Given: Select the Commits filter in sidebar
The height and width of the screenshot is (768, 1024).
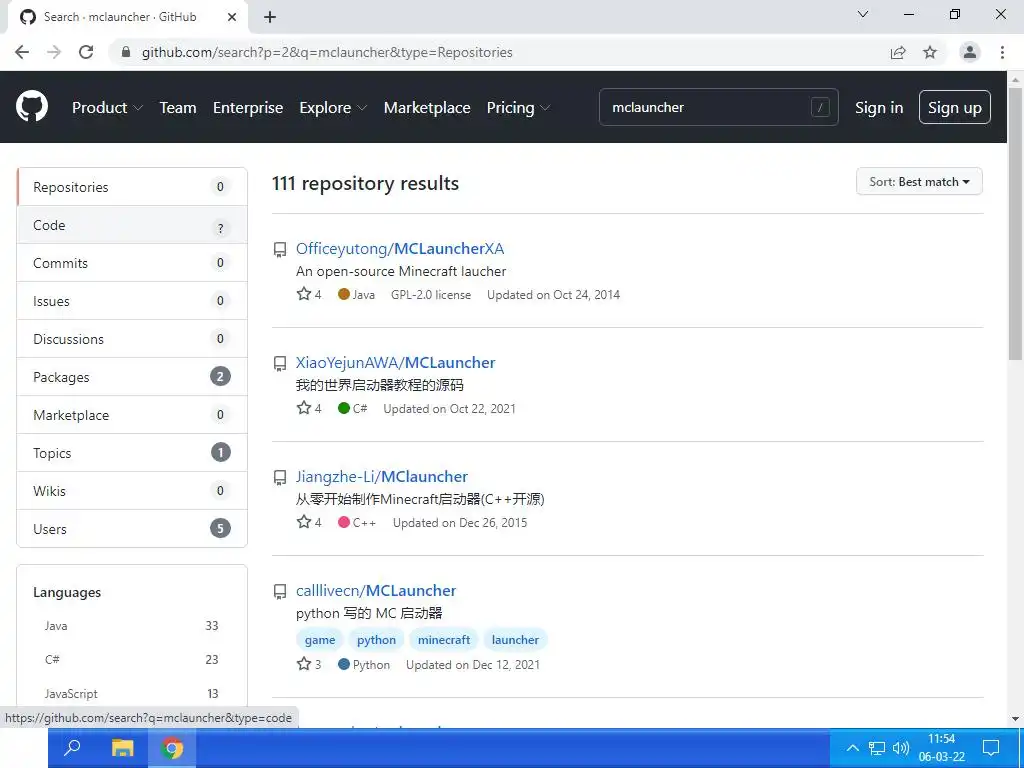Looking at the screenshot, I should pos(132,263).
